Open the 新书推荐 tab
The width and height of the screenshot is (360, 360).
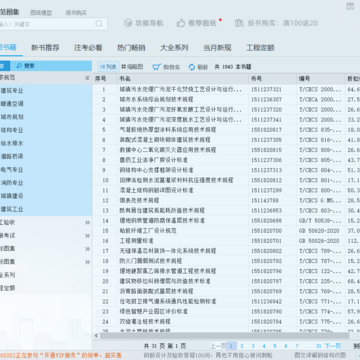pyautogui.click(x=45, y=48)
